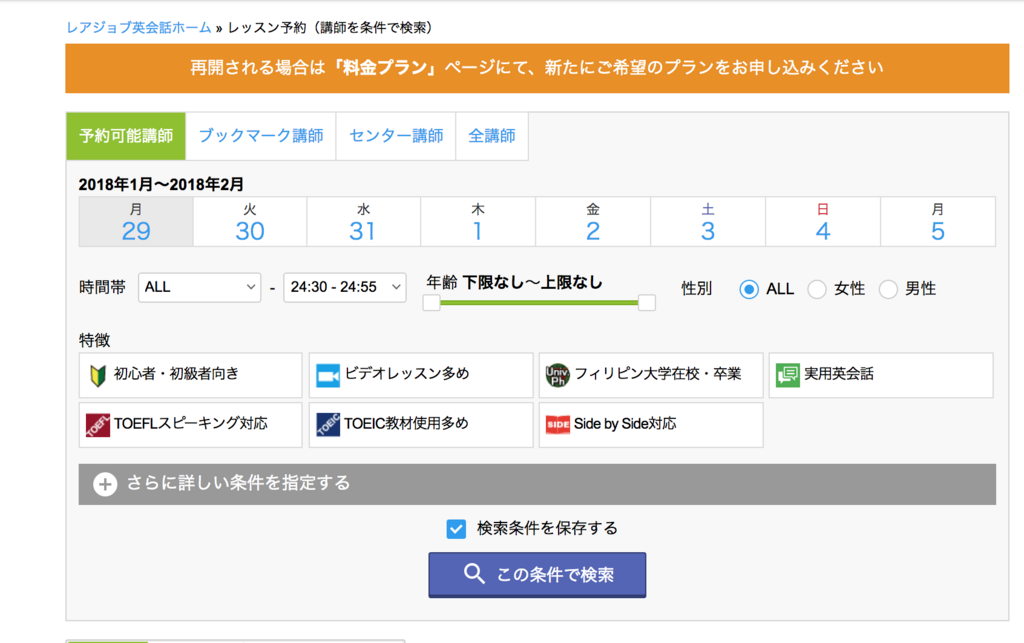Select the ALL gender radio button
The image size is (1024, 643).
748,289
